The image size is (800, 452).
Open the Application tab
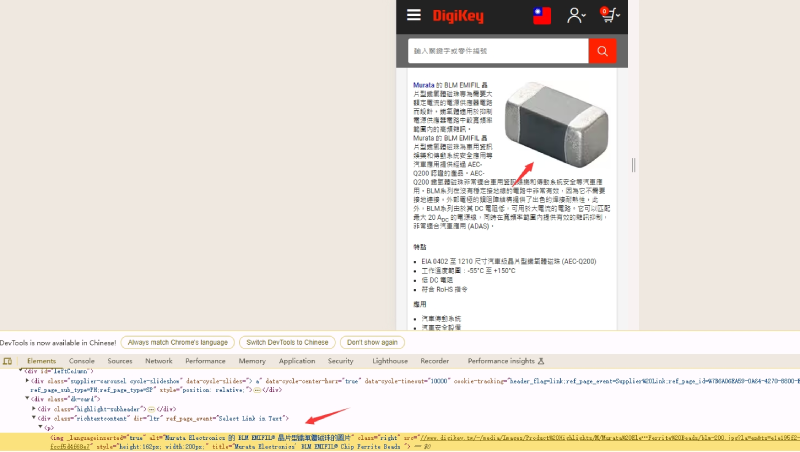297,361
